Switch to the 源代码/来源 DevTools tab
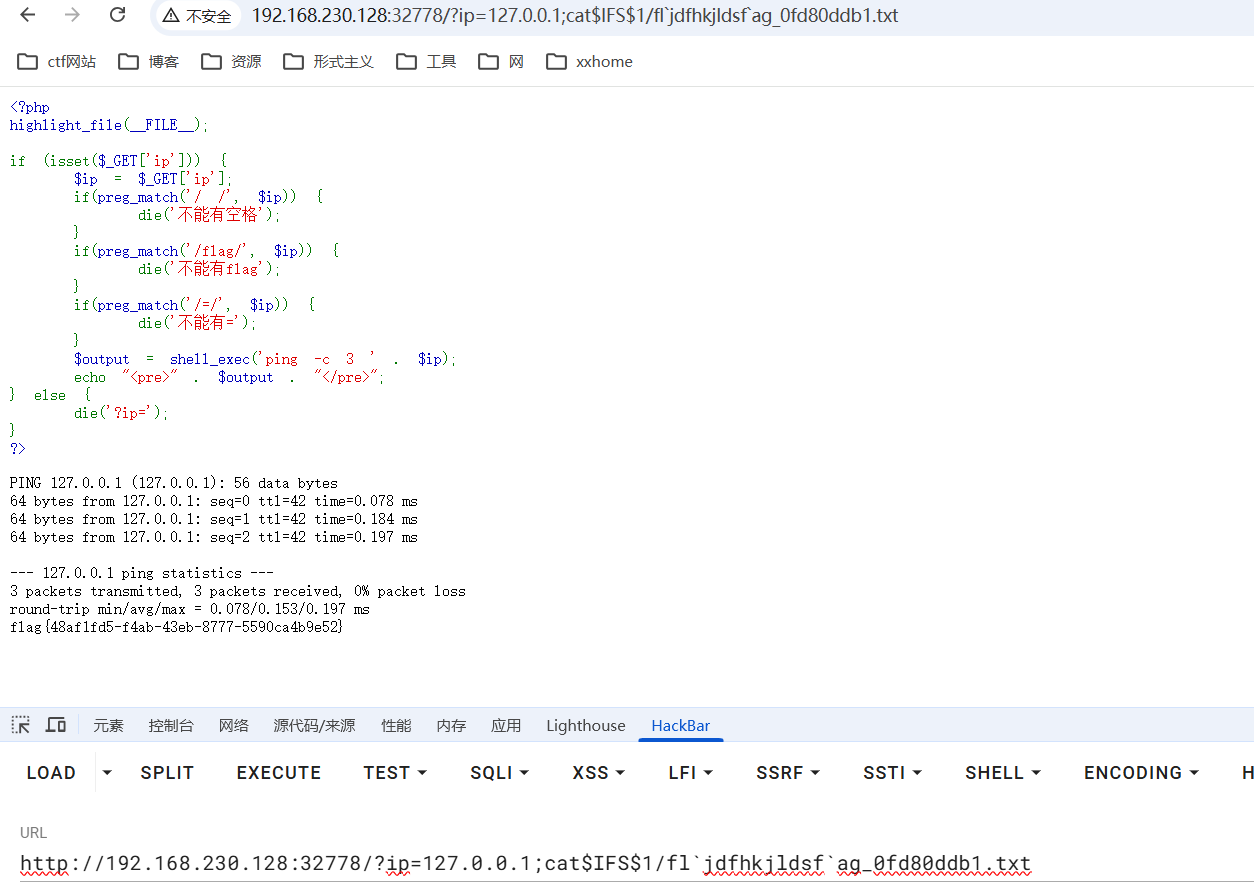This screenshot has width=1254, height=896. [x=314, y=726]
